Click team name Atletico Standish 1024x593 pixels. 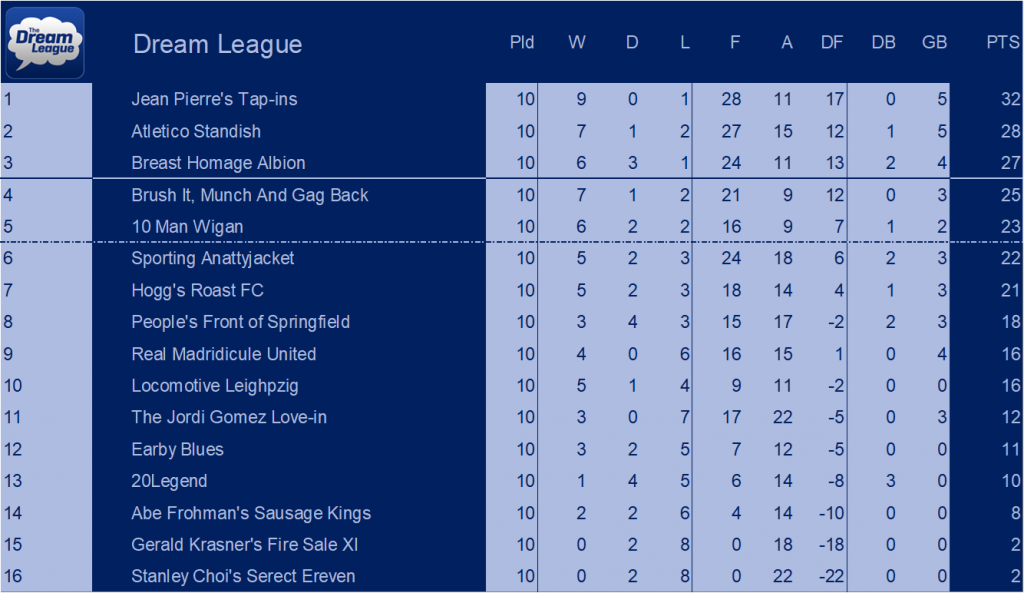(x=196, y=131)
